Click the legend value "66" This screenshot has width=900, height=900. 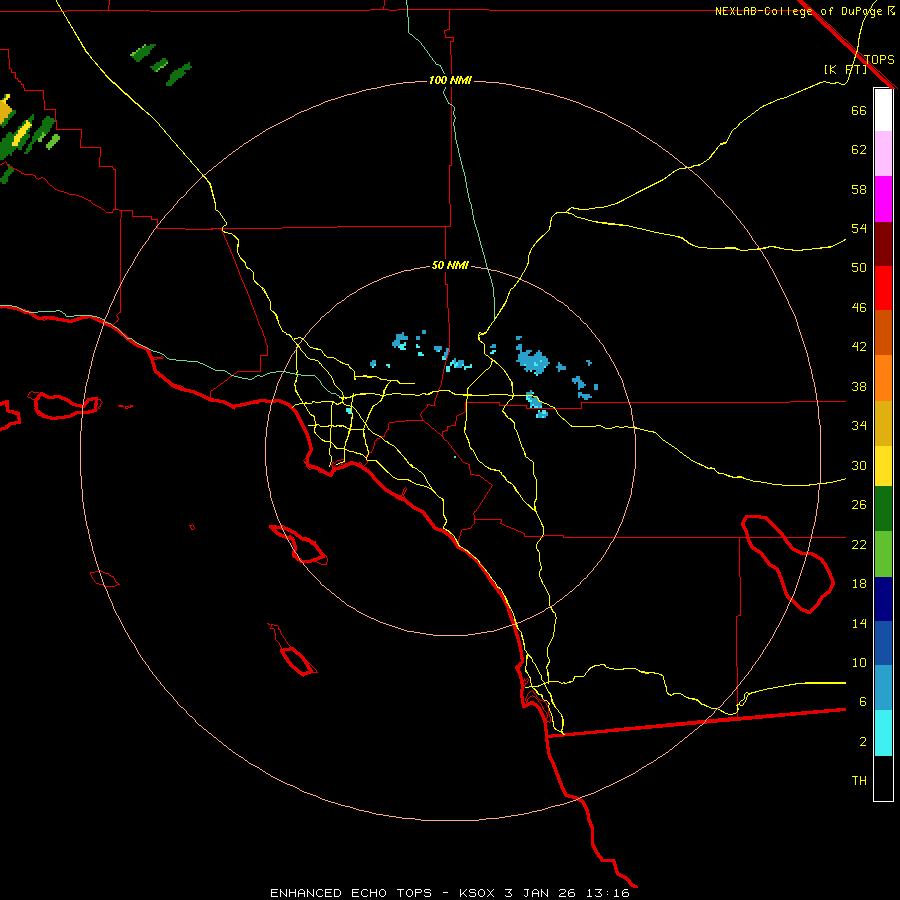coord(859,110)
